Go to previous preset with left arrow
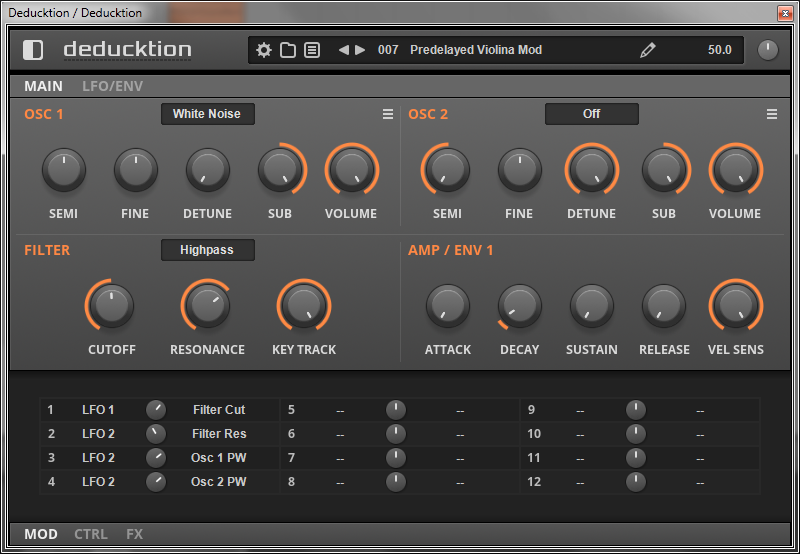The height and width of the screenshot is (554, 800). [343, 50]
